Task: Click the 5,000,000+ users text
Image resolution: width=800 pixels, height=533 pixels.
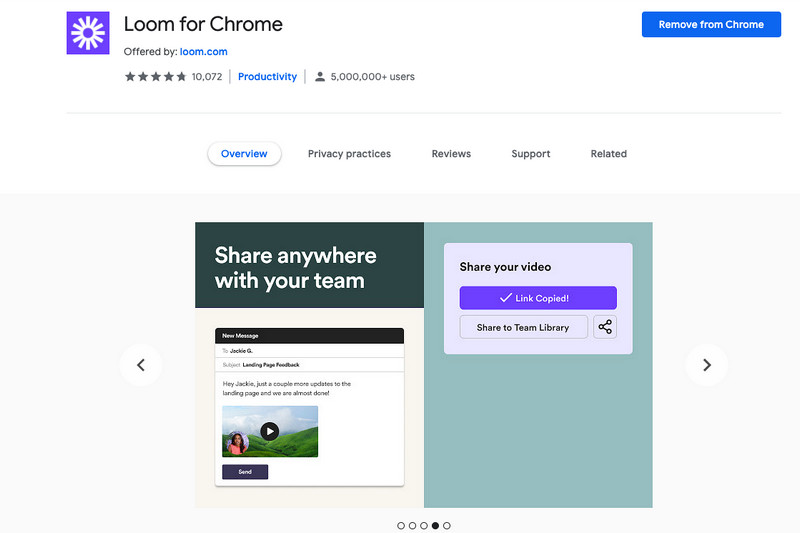Action: point(372,77)
